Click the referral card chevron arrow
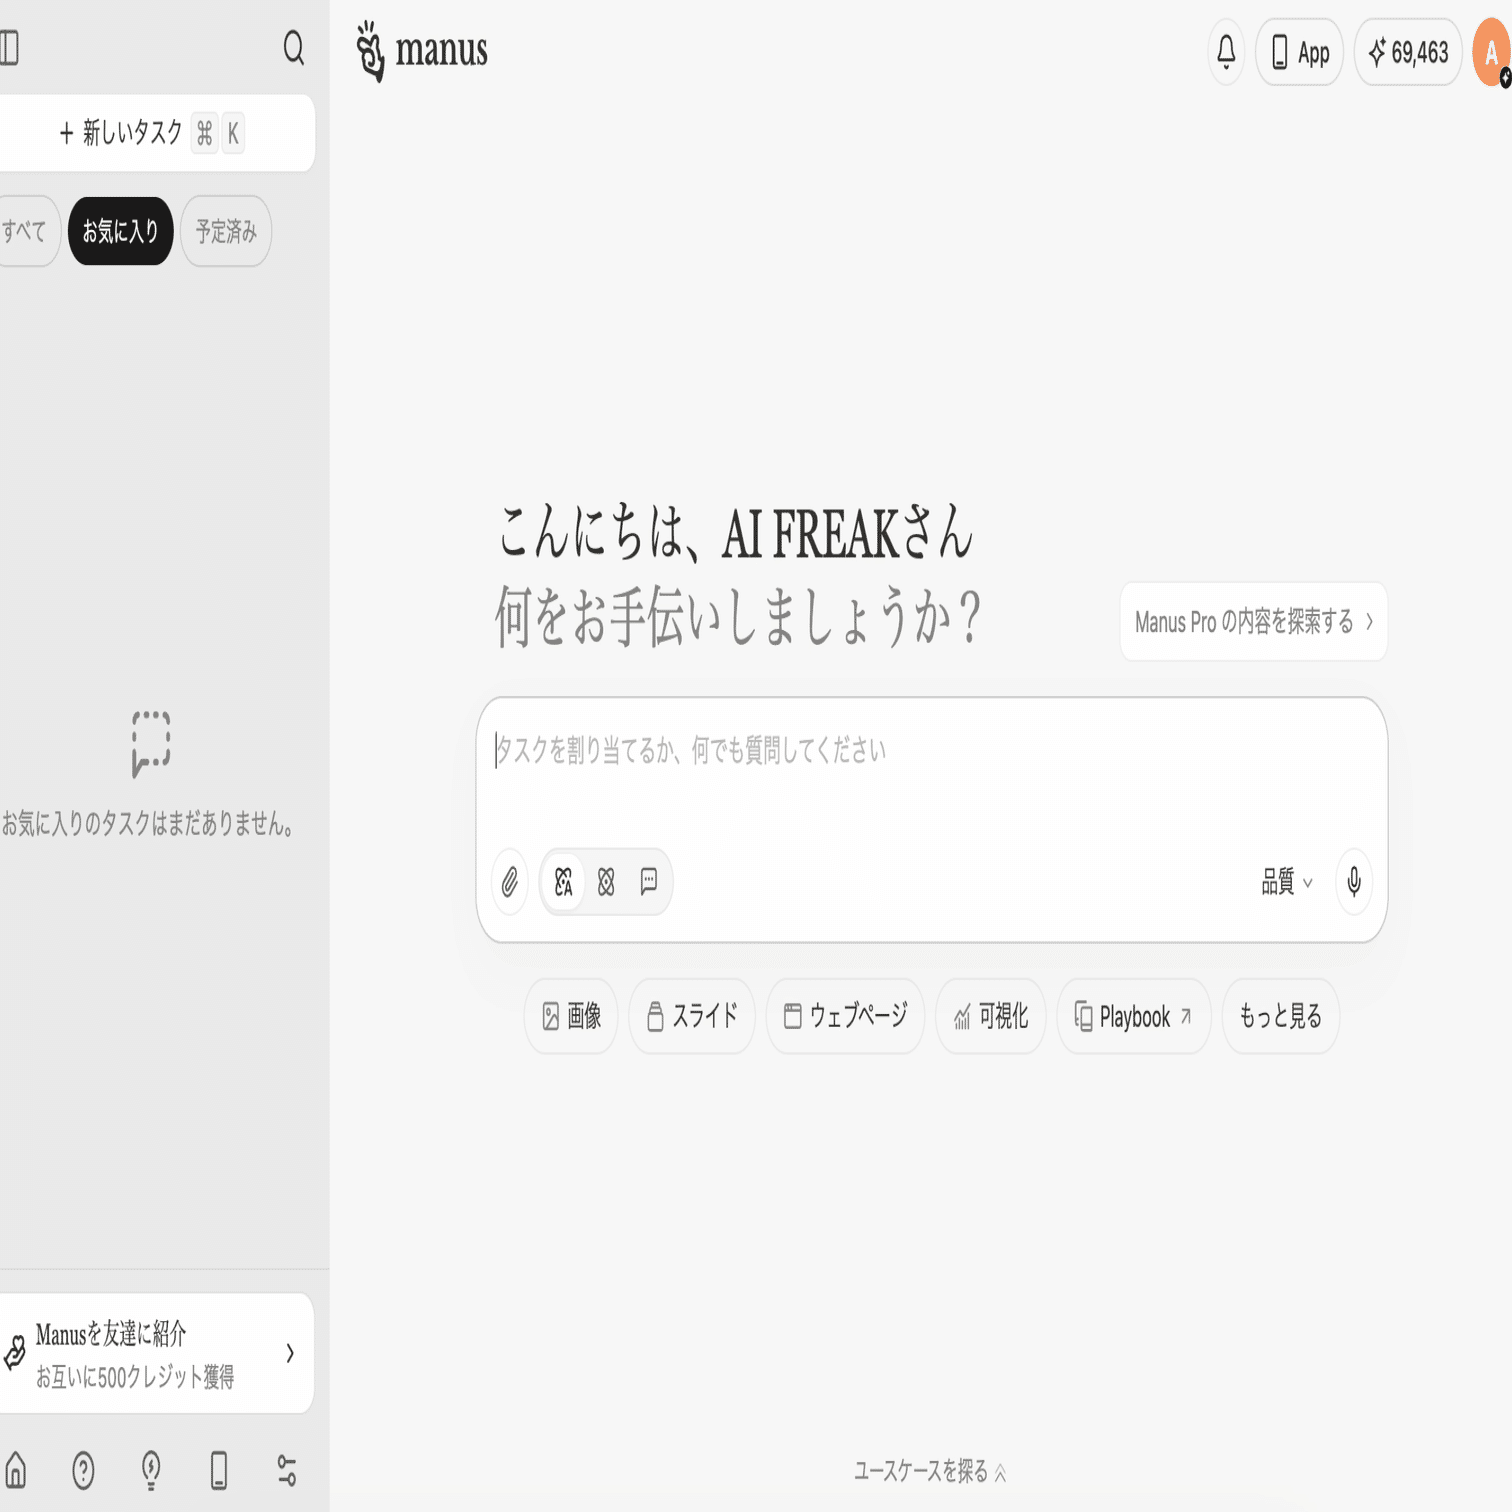Screen dimensions: 1512x1512 pos(290,1353)
